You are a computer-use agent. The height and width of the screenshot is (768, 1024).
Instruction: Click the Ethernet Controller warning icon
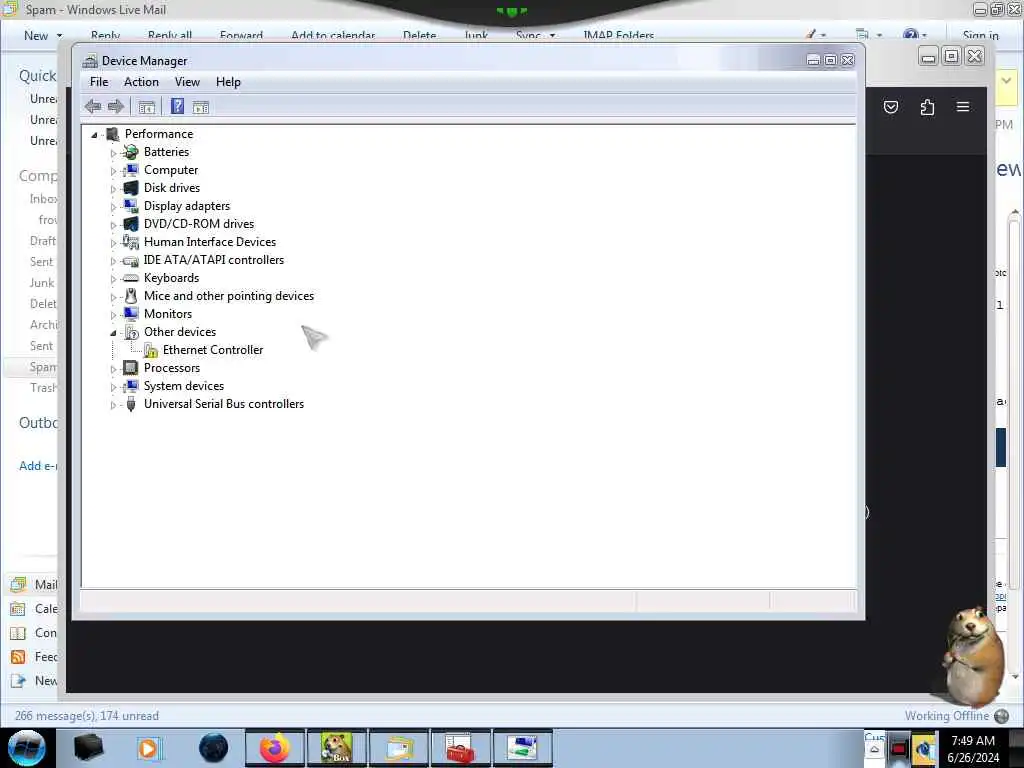[151, 351]
